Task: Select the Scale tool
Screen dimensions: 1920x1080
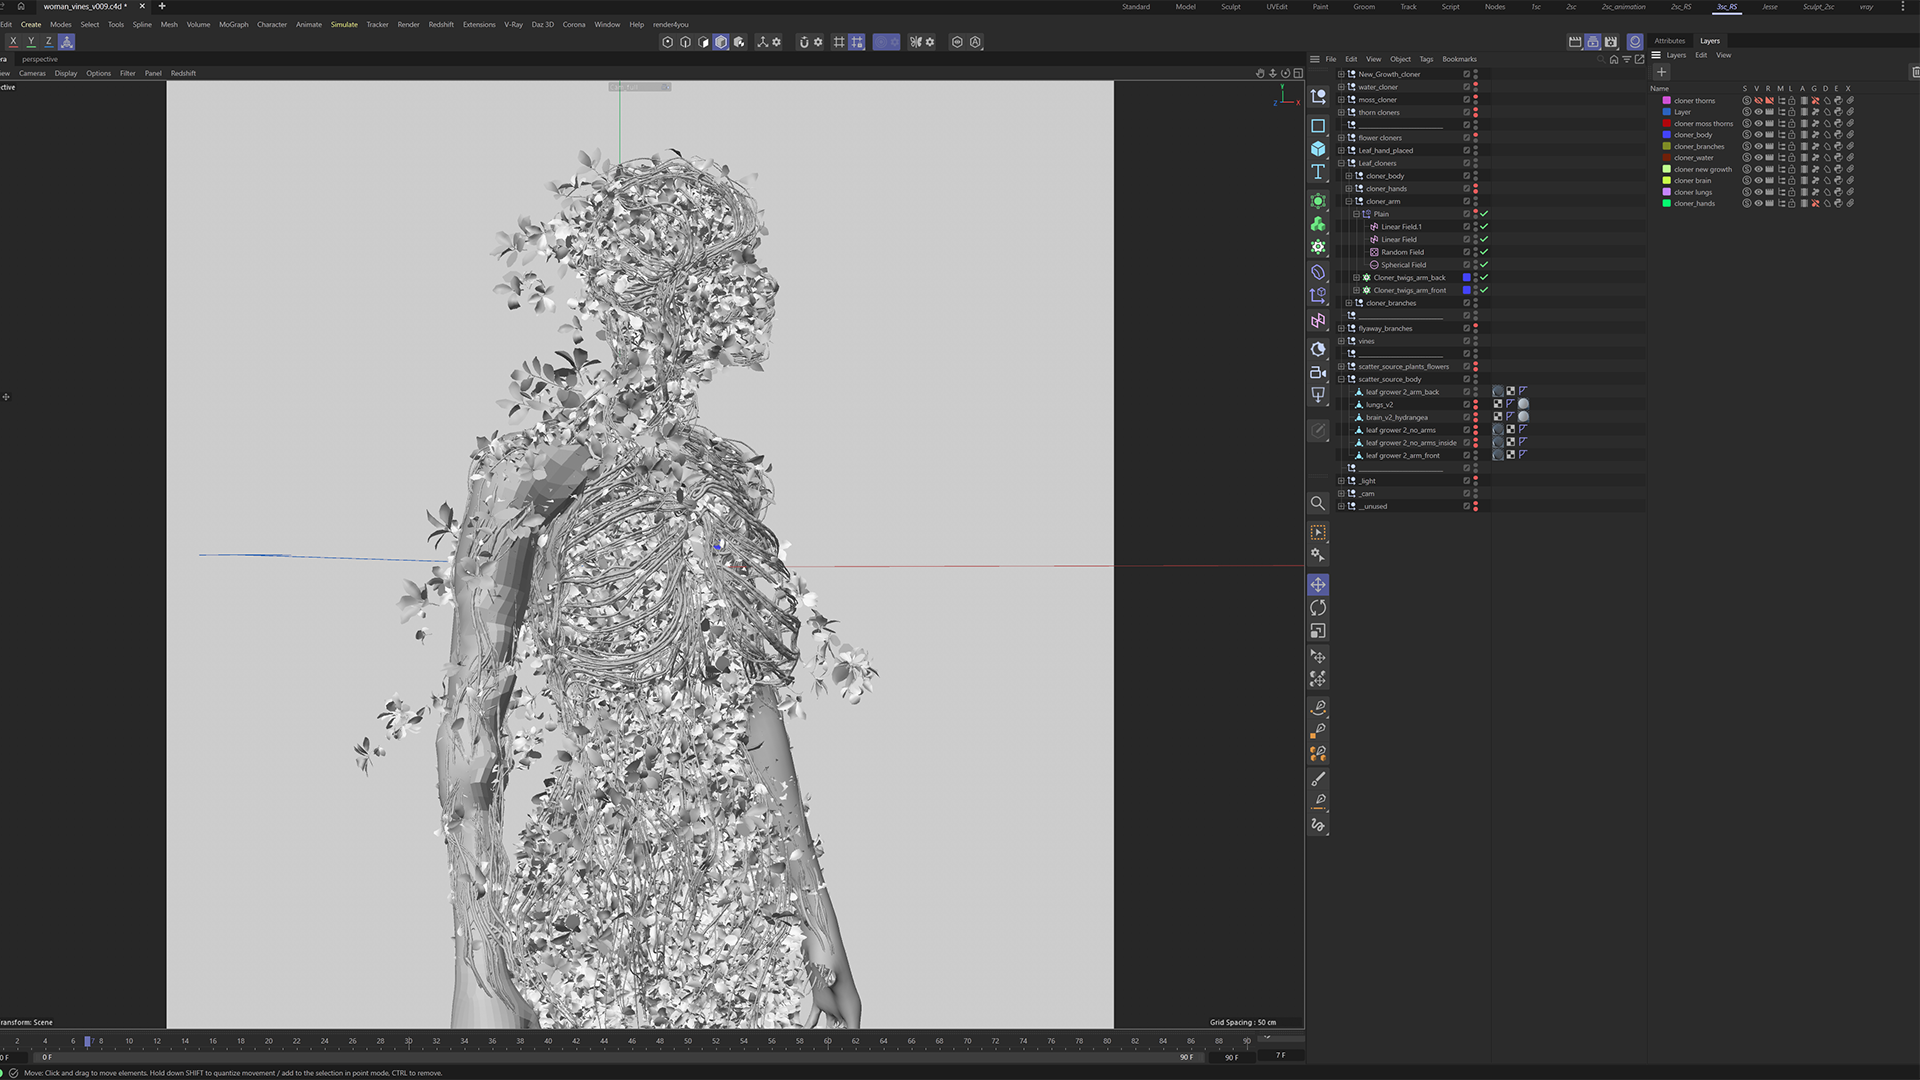Action: [1318, 631]
